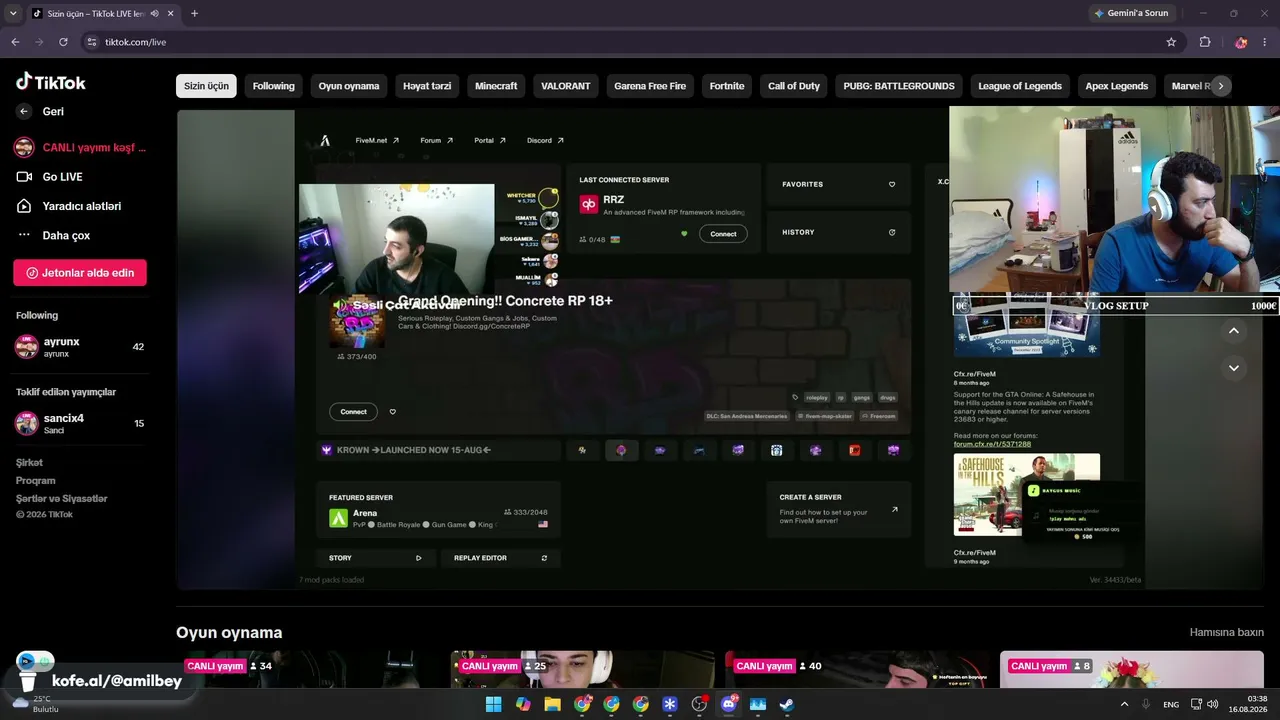Bookmark this page with the star icon
1280x720 pixels.
tap(1171, 42)
